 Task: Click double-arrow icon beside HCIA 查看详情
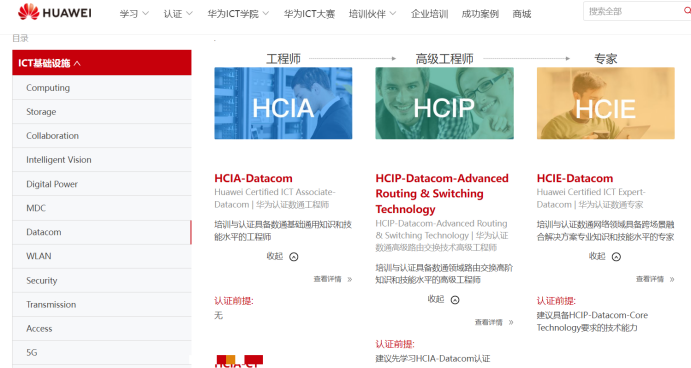pos(350,279)
